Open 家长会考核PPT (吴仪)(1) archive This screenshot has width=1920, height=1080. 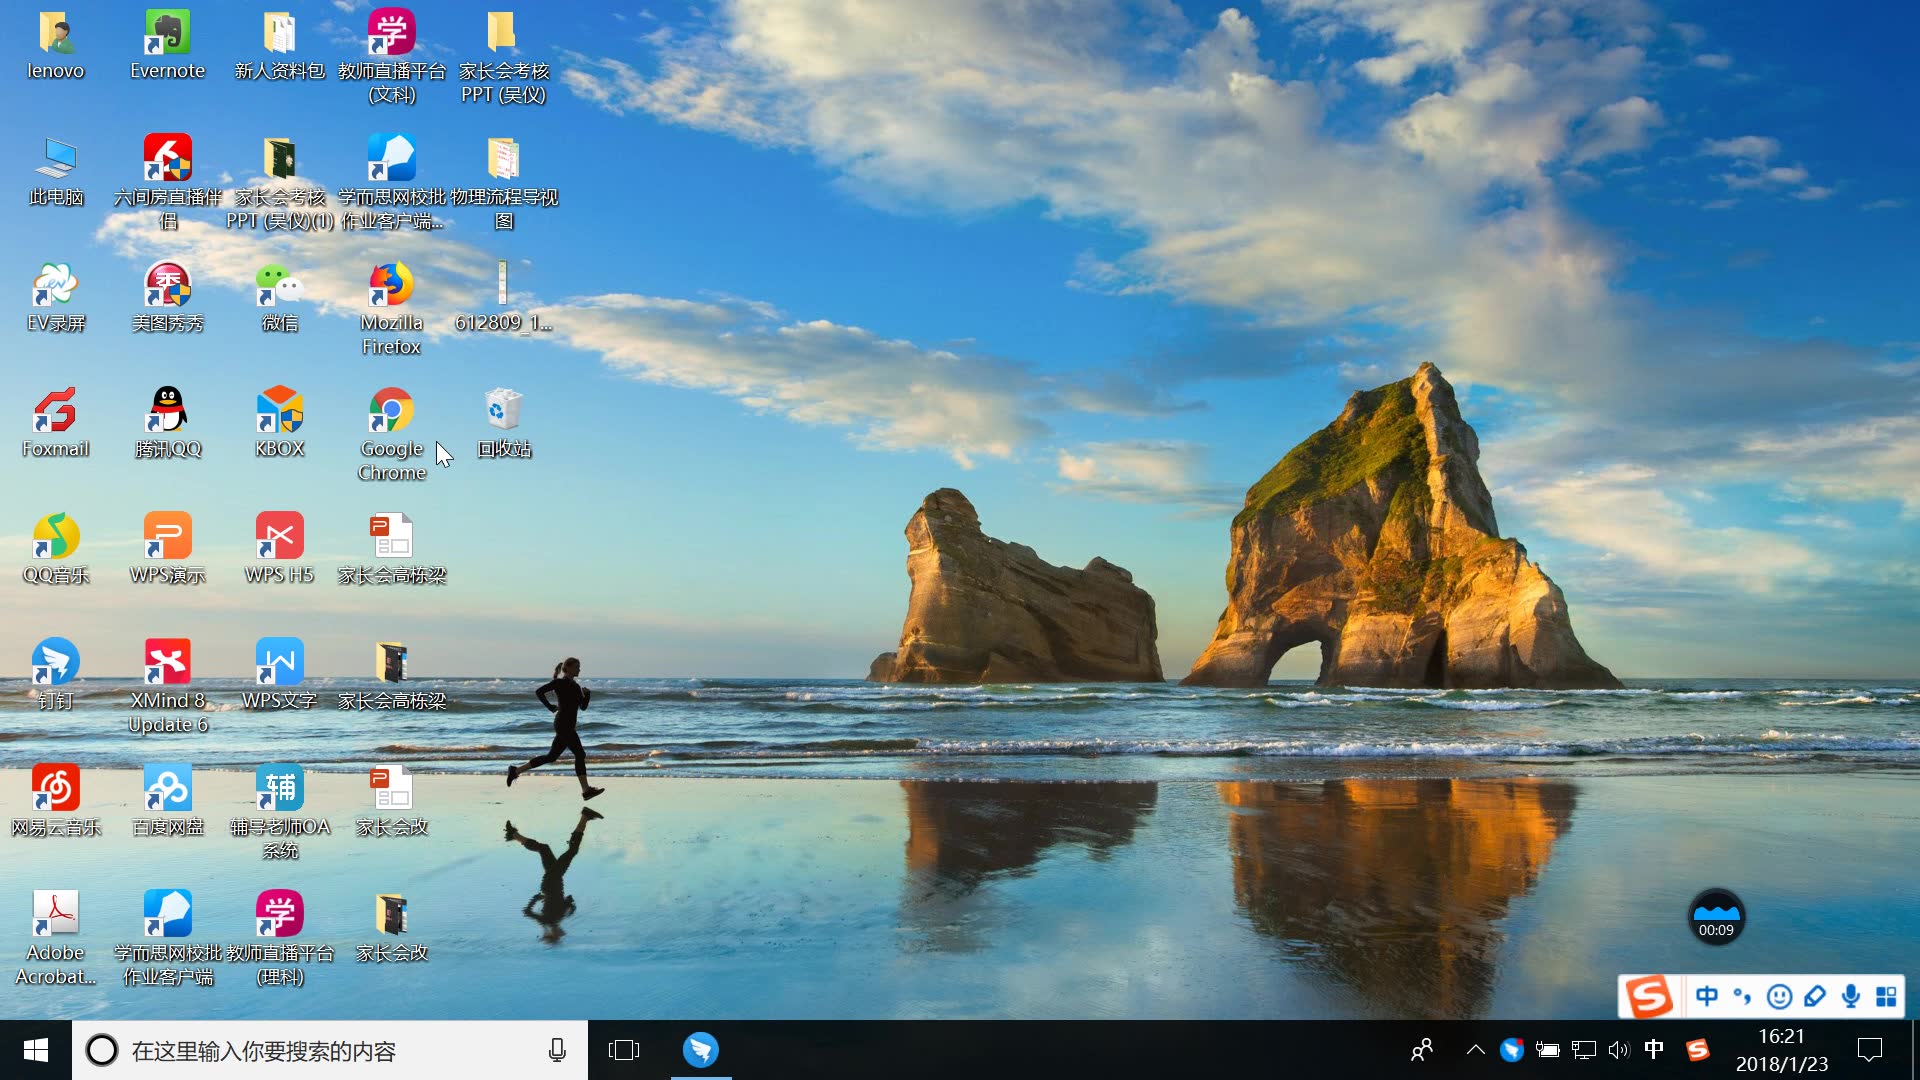tap(280, 183)
